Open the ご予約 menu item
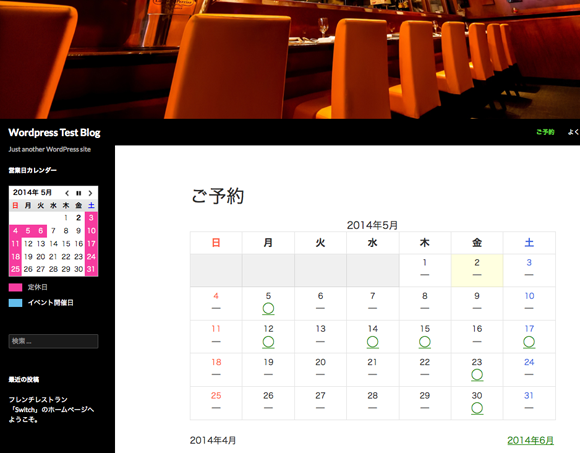580x453 pixels. pos(545,132)
